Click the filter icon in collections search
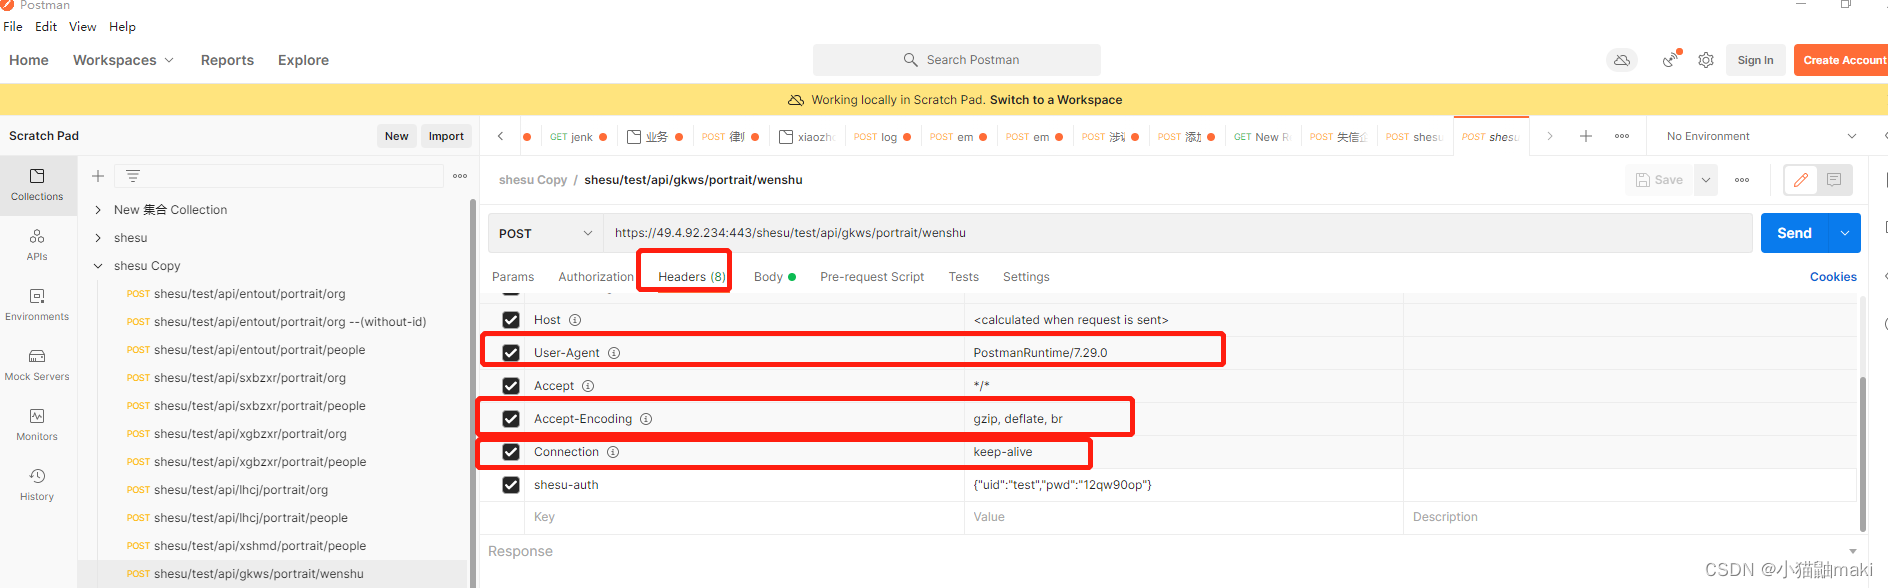This screenshot has height=588, width=1888. tap(133, 176)
